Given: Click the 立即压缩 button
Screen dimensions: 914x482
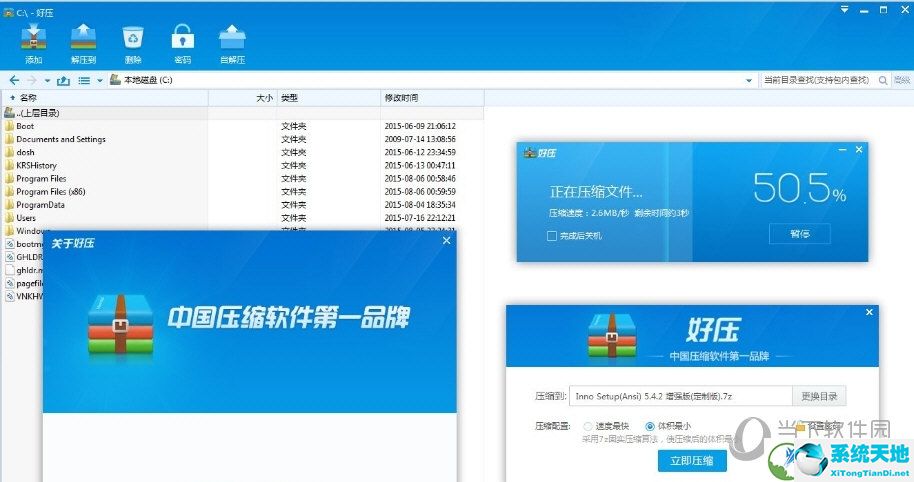Looking at the screenshot, I should coord(692,460).
